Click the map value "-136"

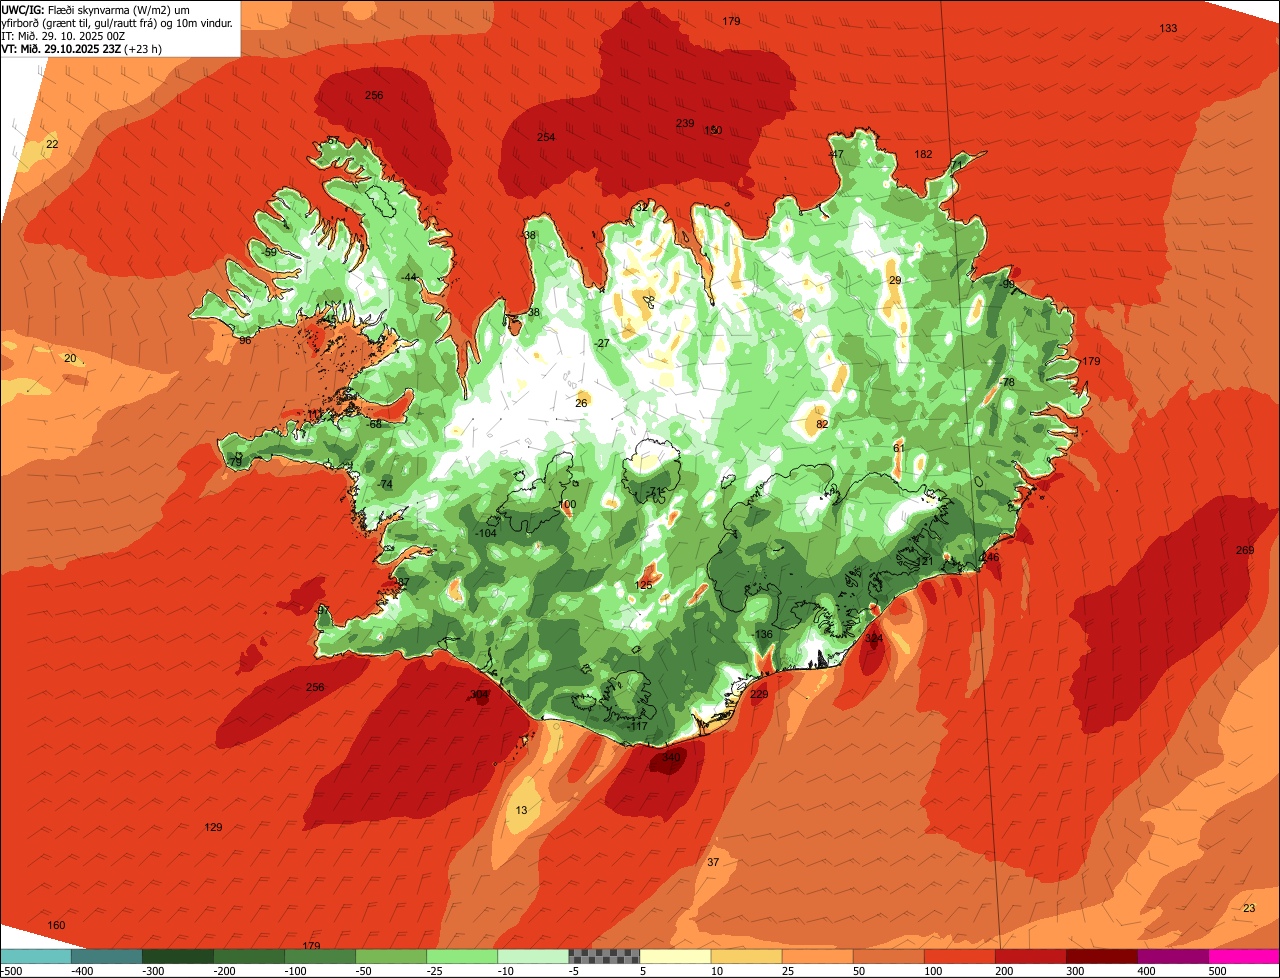pos(762,634)
